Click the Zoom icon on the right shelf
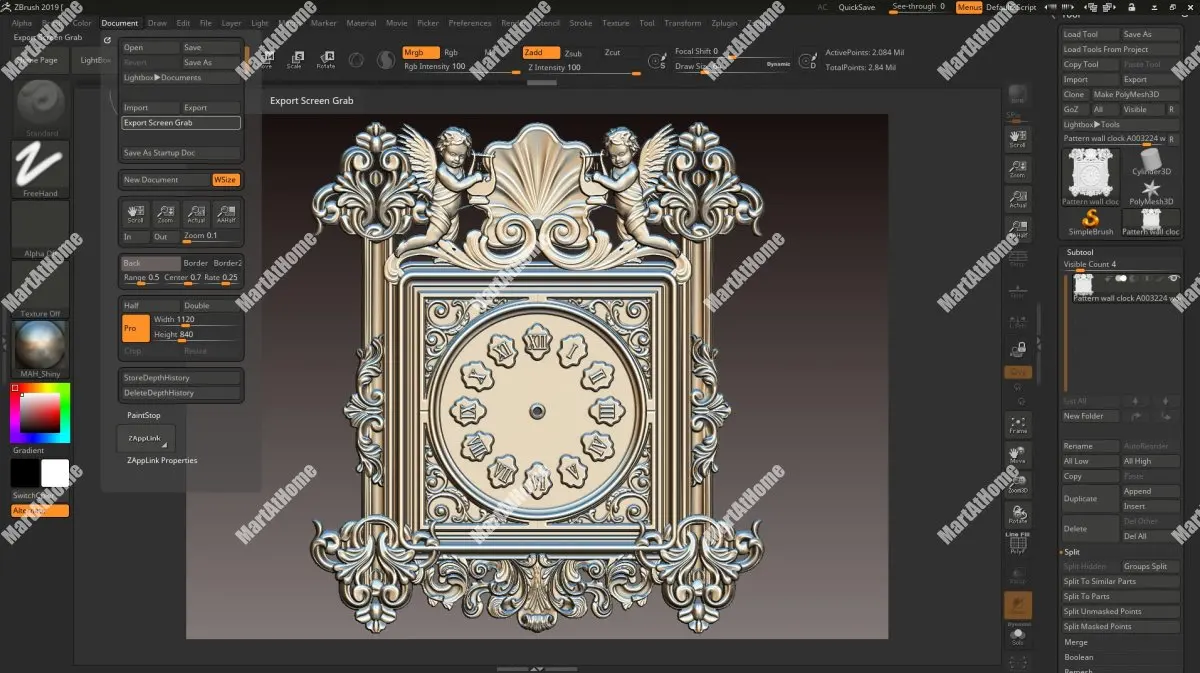This screenshot has height=673, width=1200. click(1017, 166)
